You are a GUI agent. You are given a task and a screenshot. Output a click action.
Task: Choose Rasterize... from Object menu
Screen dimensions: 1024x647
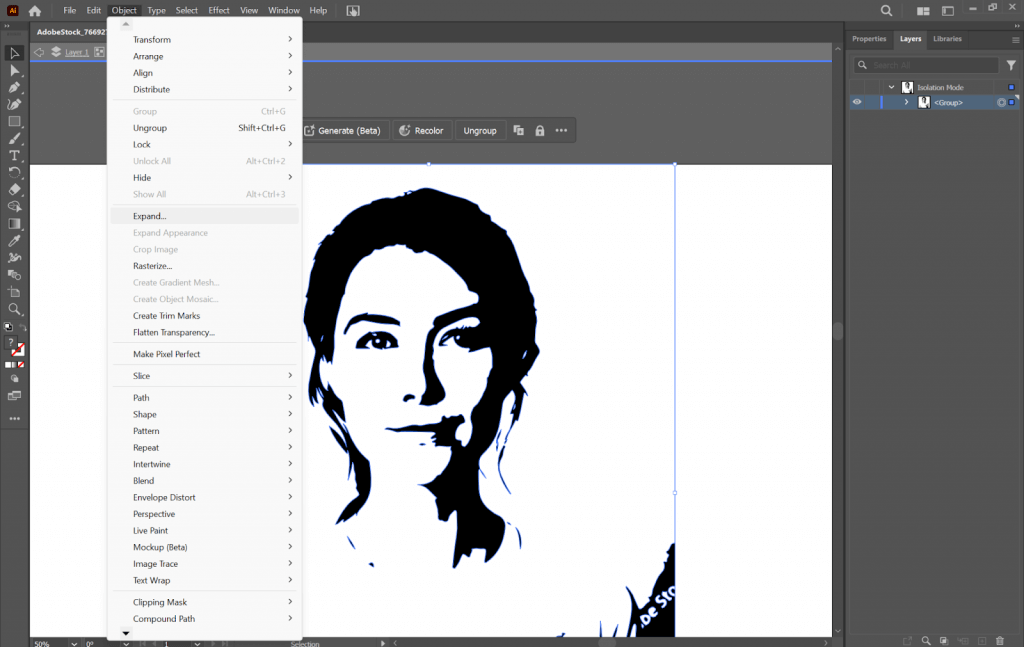tap(204, 266)
